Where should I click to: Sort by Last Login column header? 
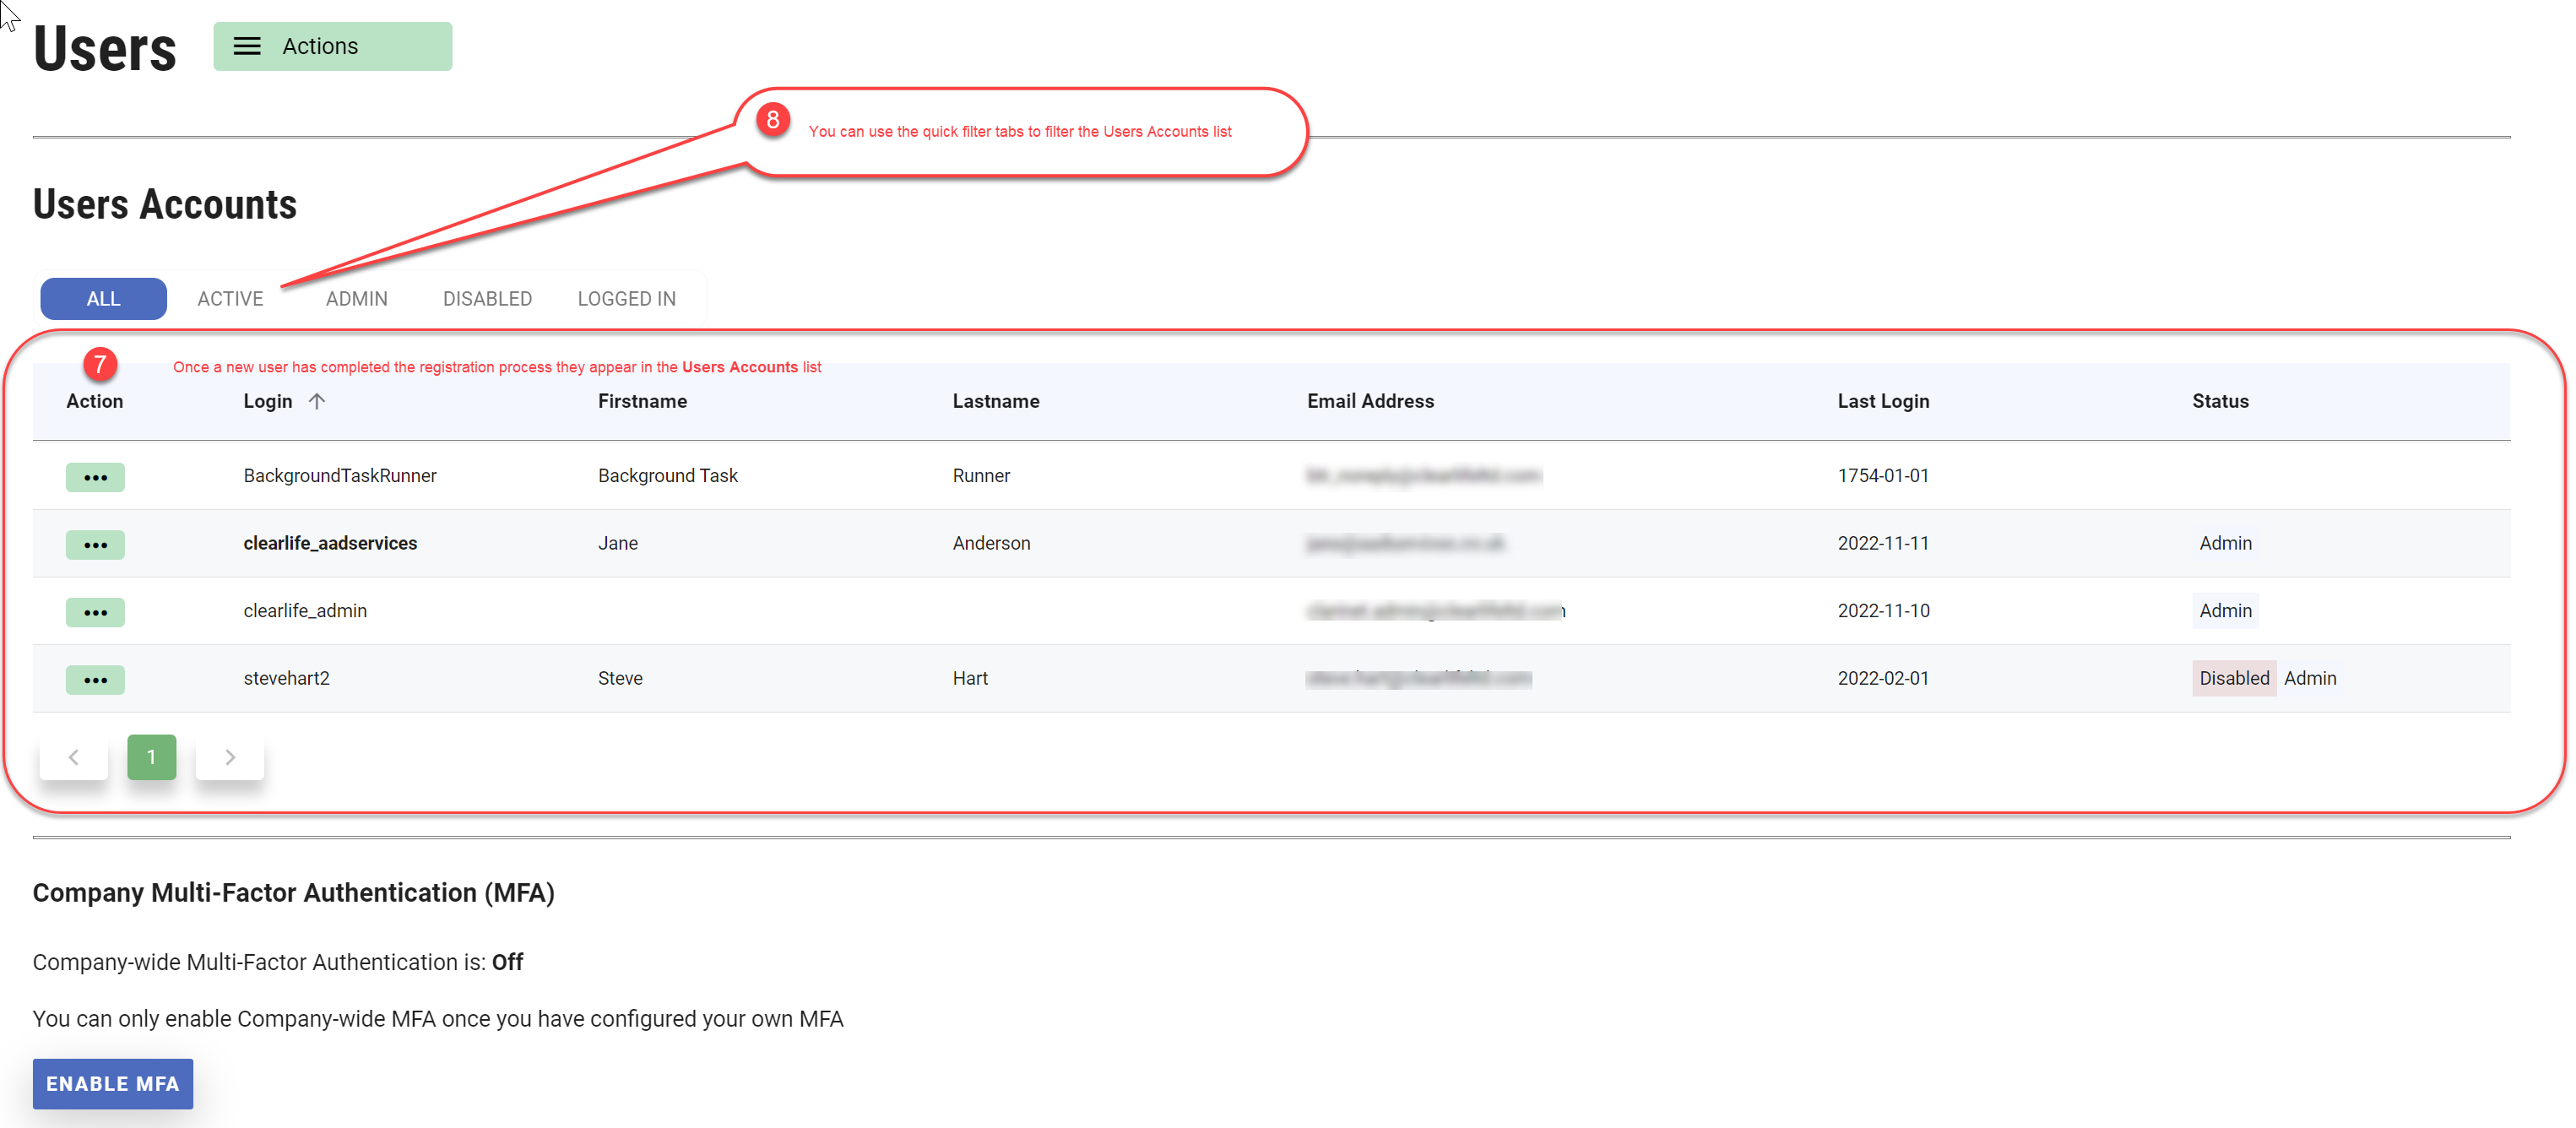(x=1883, y=401)
